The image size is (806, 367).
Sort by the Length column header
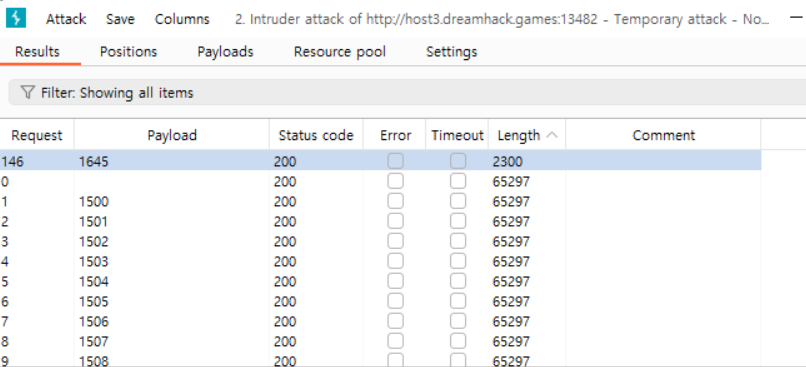point(527,135)
